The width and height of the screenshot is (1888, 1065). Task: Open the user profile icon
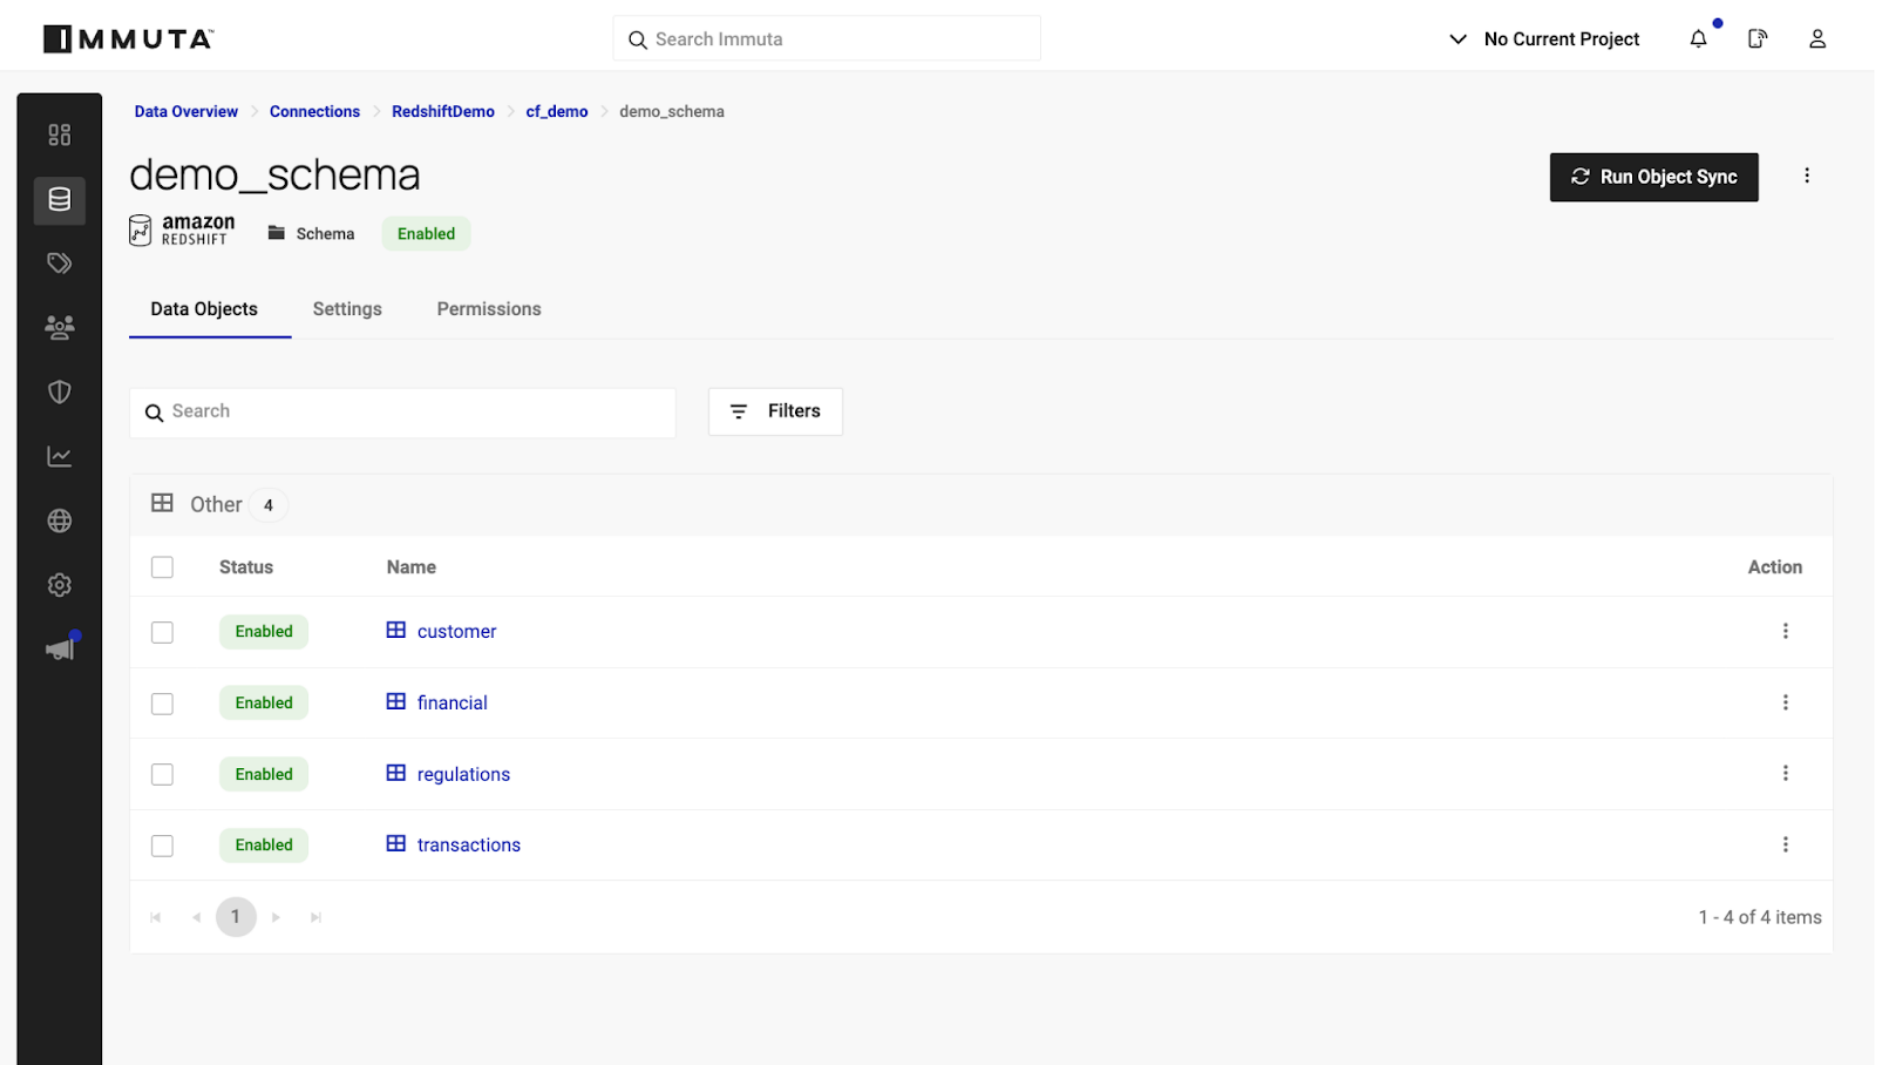tap(1817, 39)
